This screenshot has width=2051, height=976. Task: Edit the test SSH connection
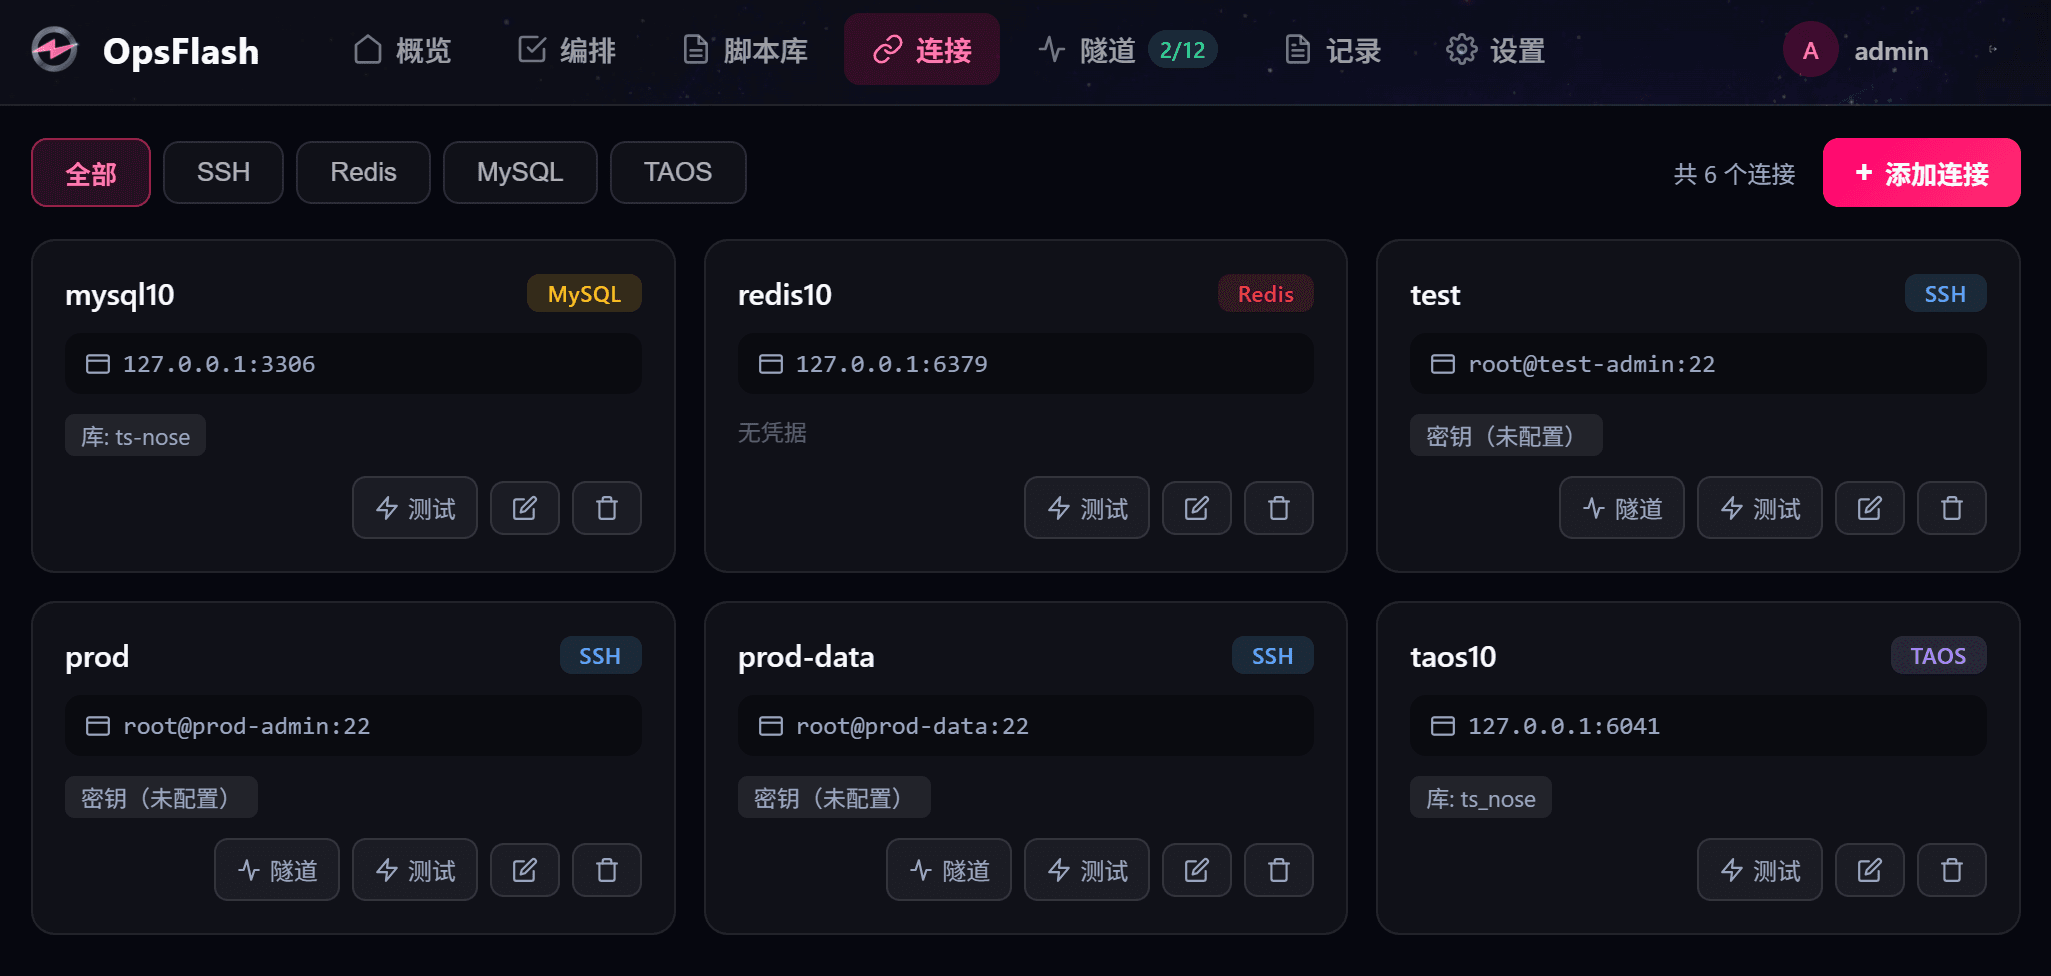pos(1869,508)
